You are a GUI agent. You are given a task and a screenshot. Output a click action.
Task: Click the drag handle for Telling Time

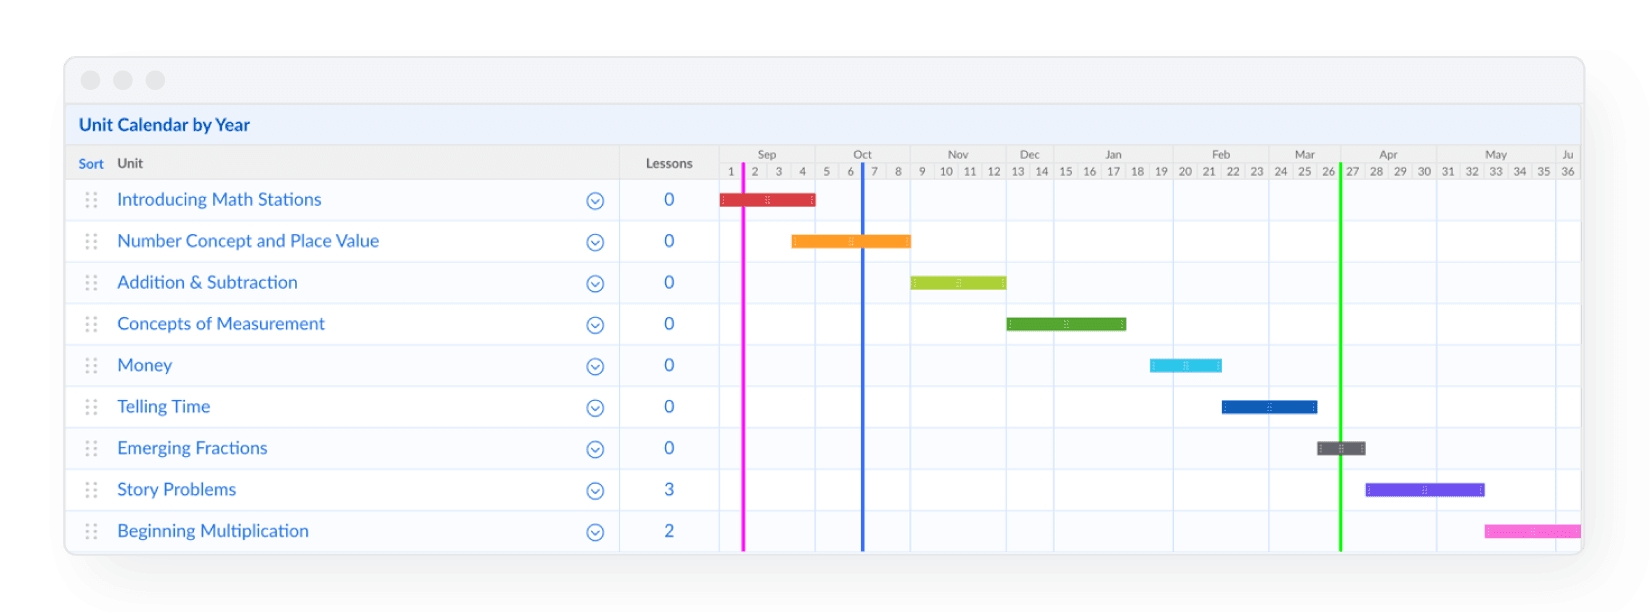[x=91, y=407]
